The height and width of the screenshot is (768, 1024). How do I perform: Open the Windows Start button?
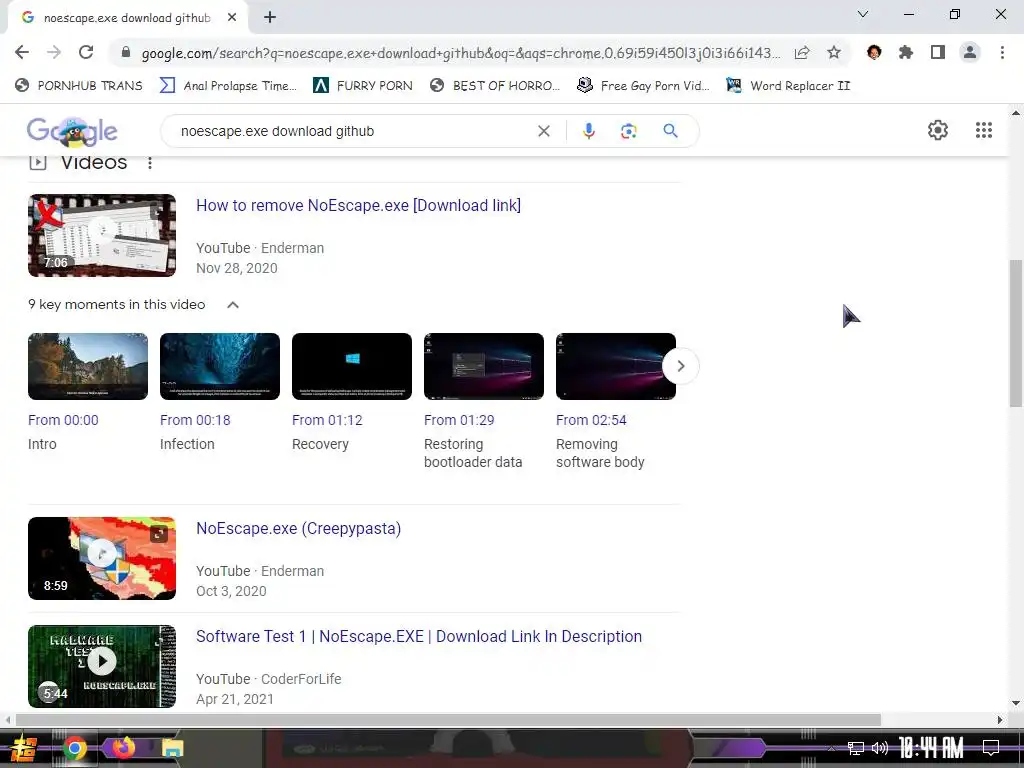click(x=24, y=748)
